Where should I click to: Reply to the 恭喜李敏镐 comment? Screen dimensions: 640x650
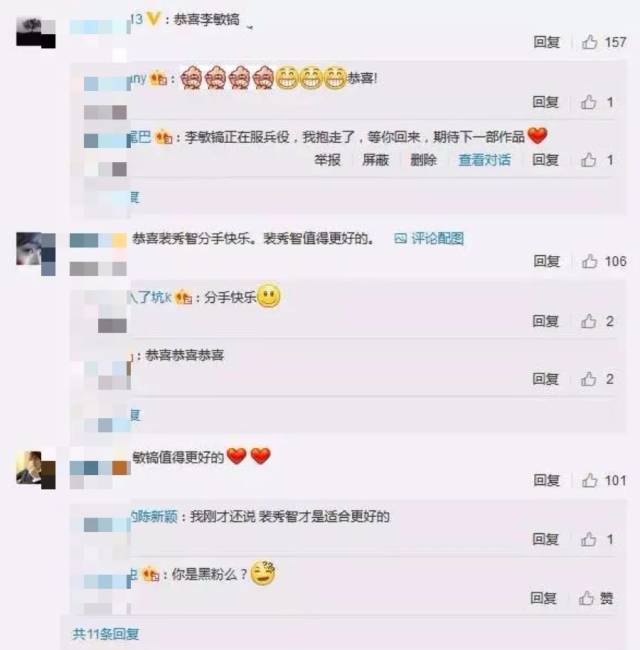546,42
